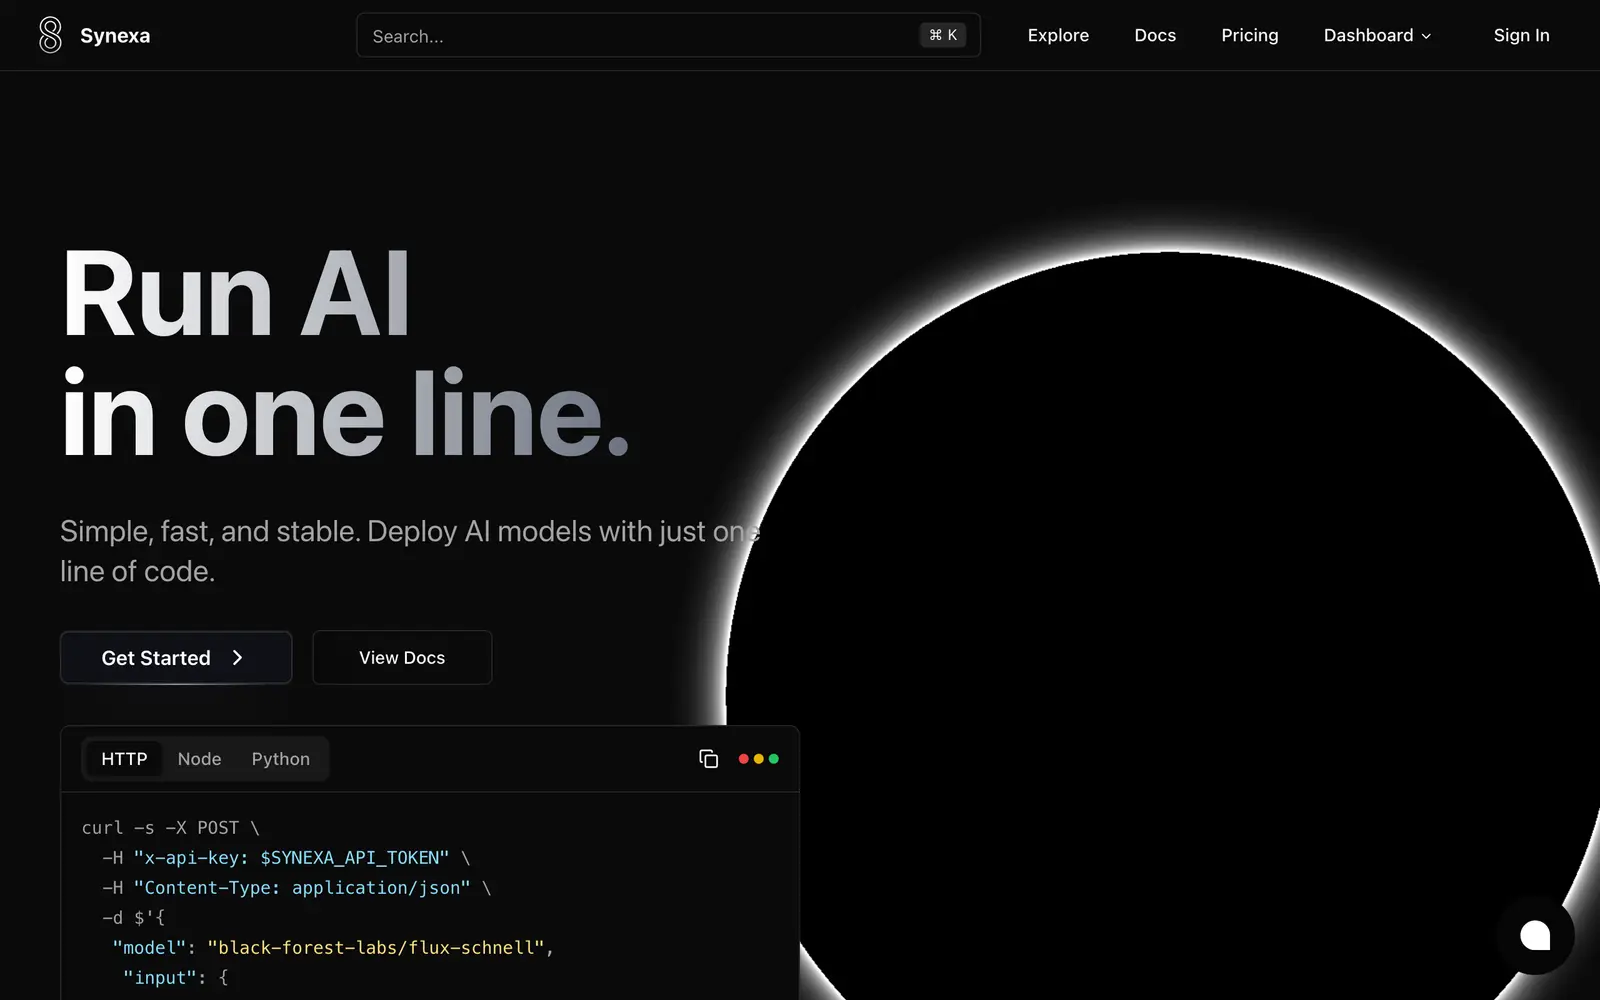
Task: Open the Explore nav link
Action: pyautogui.click(x=1058, y=35)
